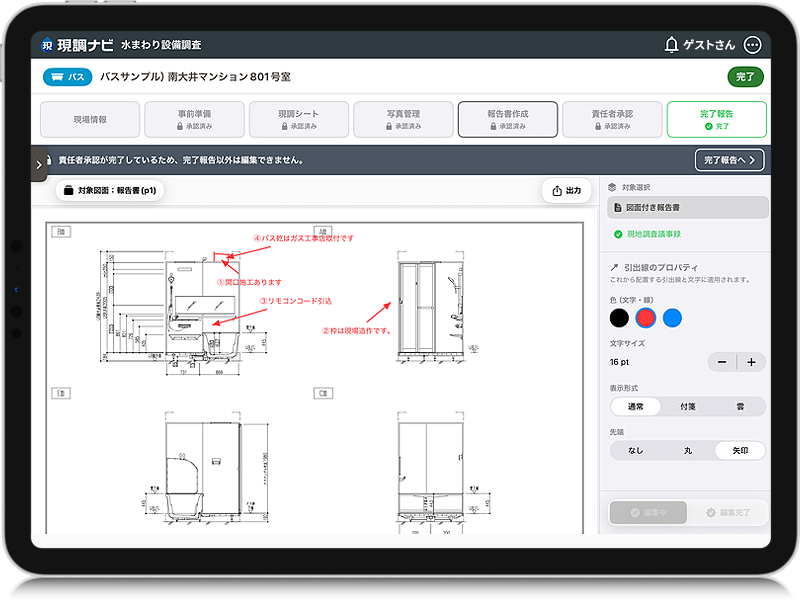The height and width of the screenshot is (609, 800).
Task: Expand the left side panel arrow
Action: click(x=39, y=164)
